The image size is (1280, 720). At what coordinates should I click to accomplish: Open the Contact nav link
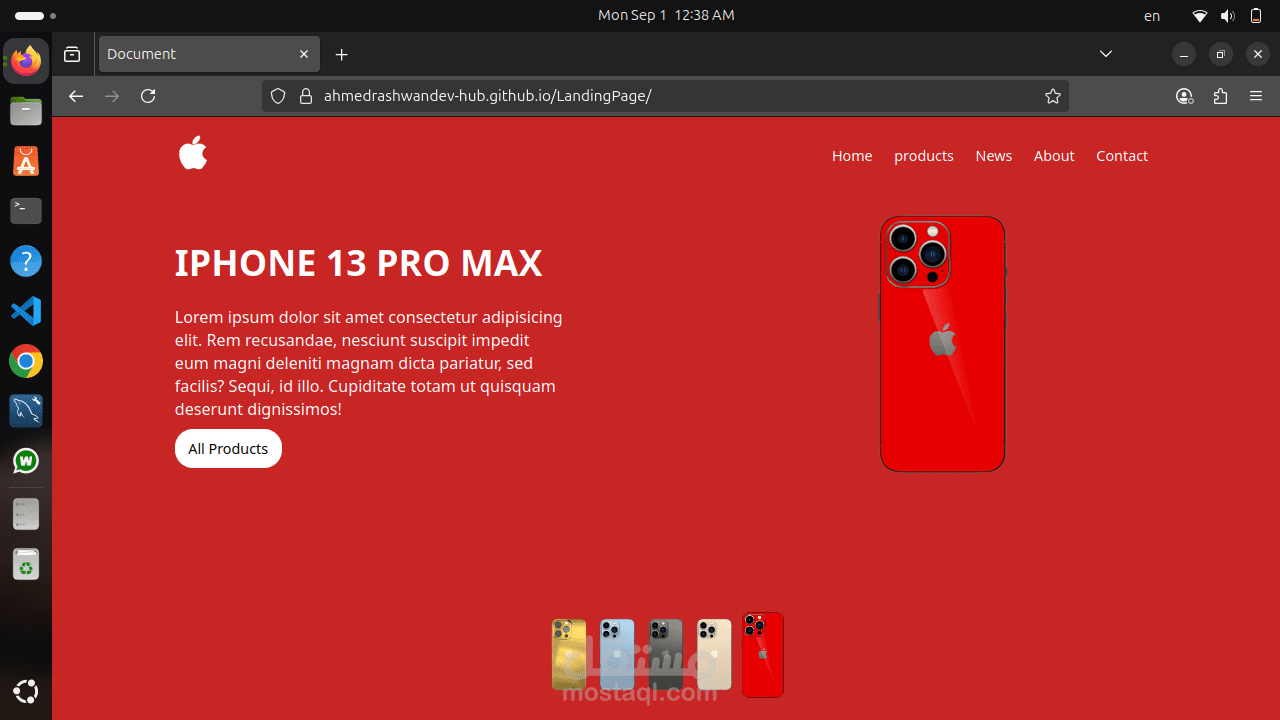click(1122, 156)
